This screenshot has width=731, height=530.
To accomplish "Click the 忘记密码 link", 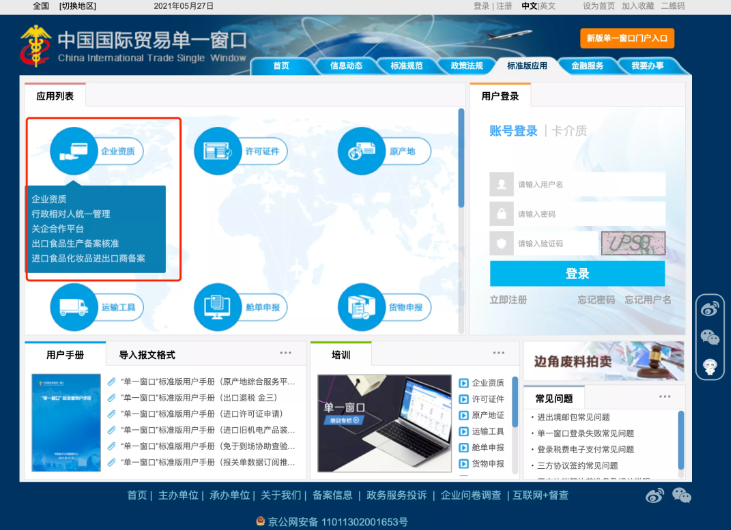I will point(596,300).
